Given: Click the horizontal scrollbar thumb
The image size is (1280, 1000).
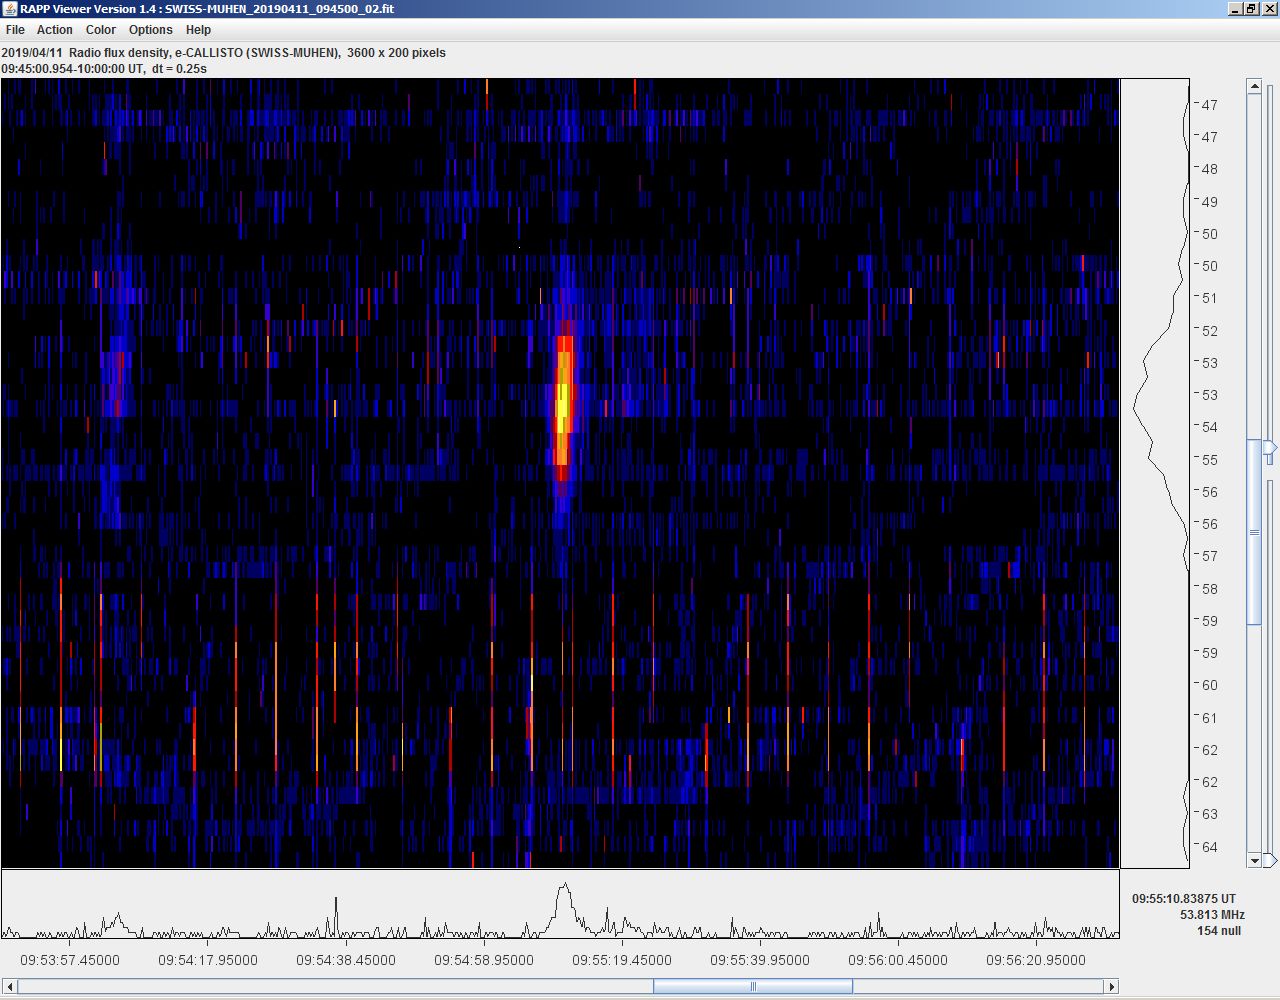Looking at the screenshot, I should (753, 987).
